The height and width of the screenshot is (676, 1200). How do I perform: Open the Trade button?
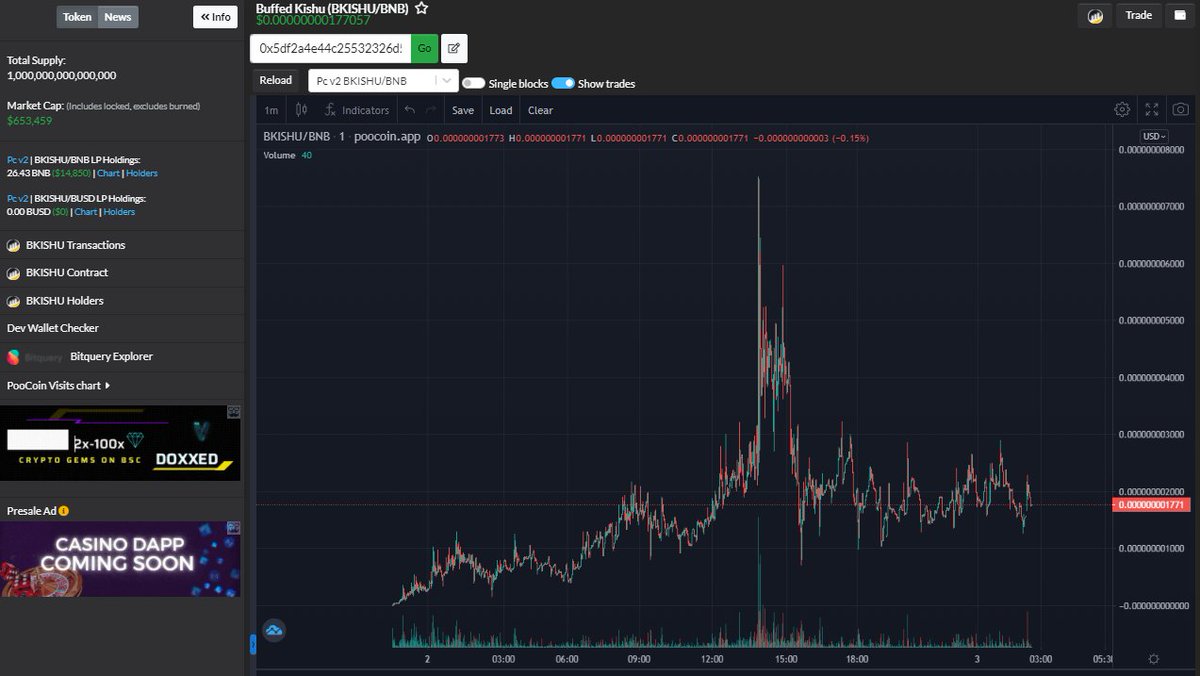pyautogui.click(x=1138, y=15)
